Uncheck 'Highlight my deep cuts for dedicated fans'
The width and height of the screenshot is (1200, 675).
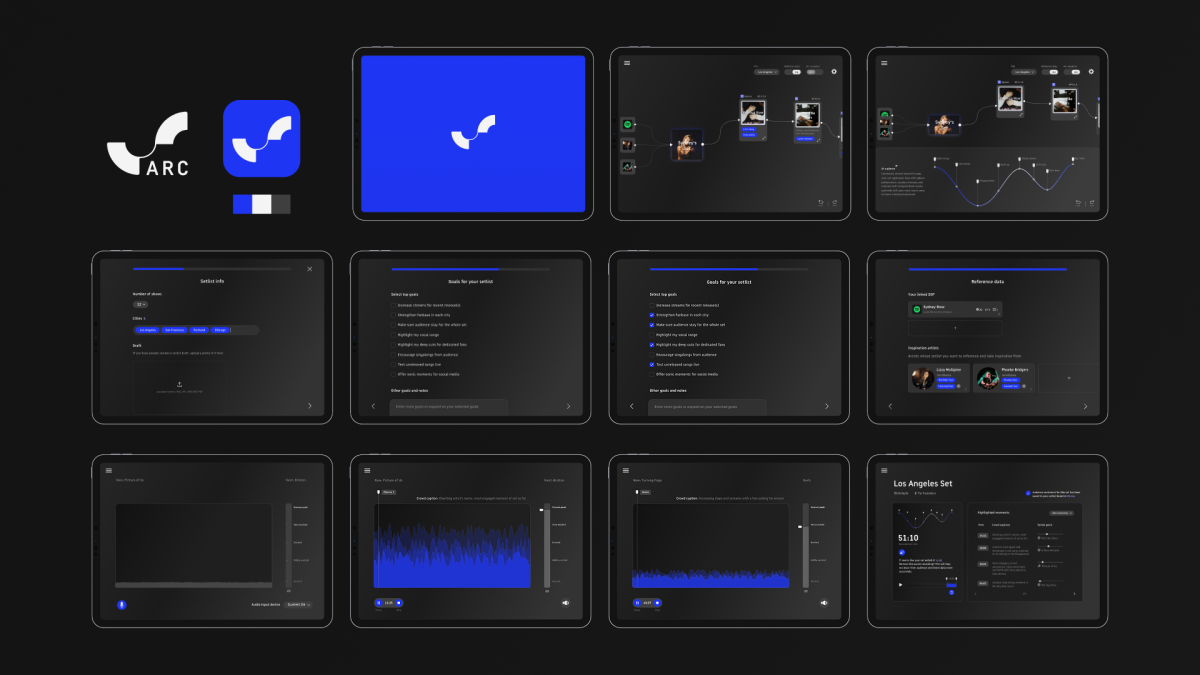point(652,344)
